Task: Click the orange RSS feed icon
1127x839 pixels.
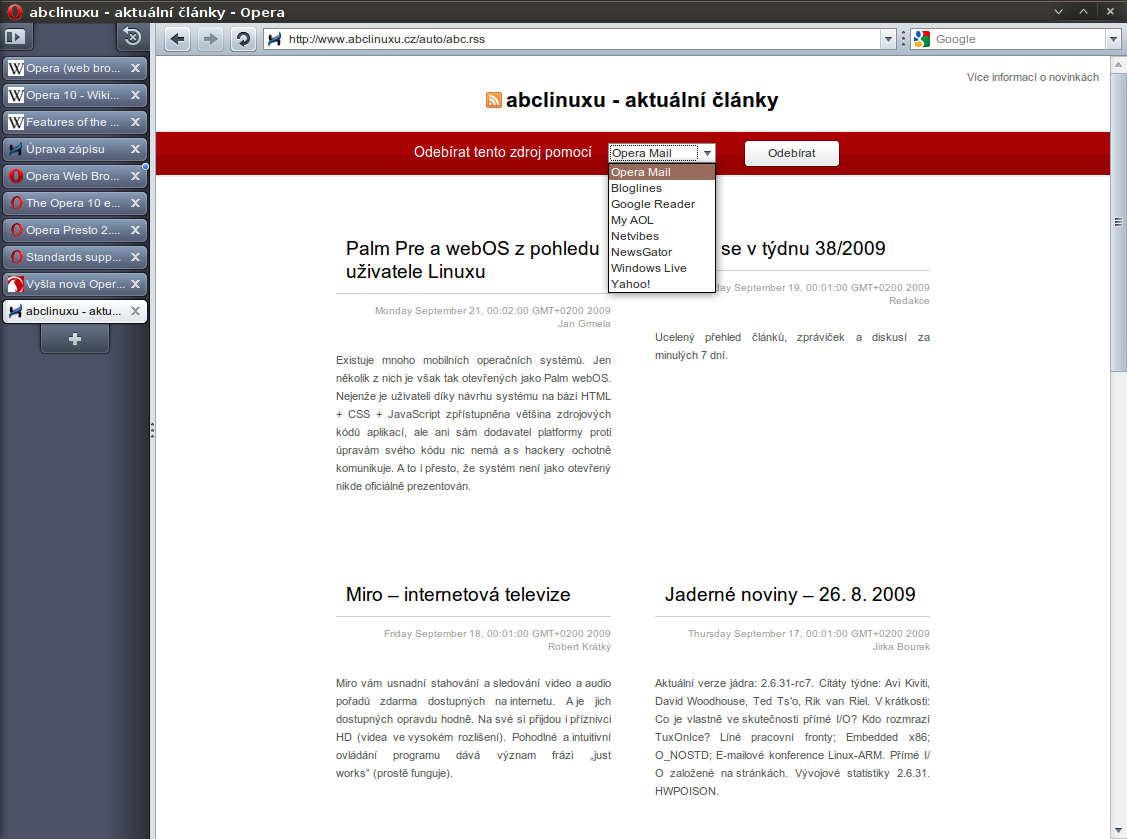Action: 494,100
